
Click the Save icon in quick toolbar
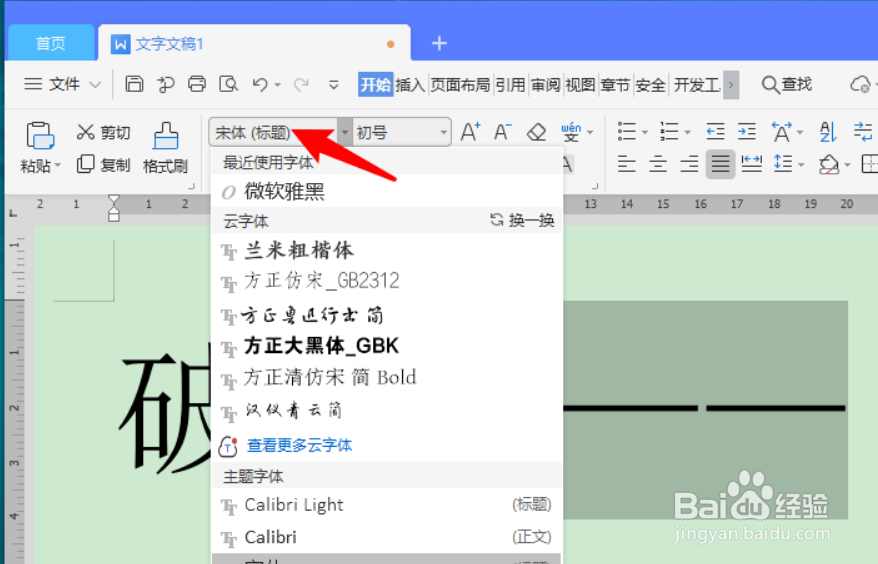134,84
